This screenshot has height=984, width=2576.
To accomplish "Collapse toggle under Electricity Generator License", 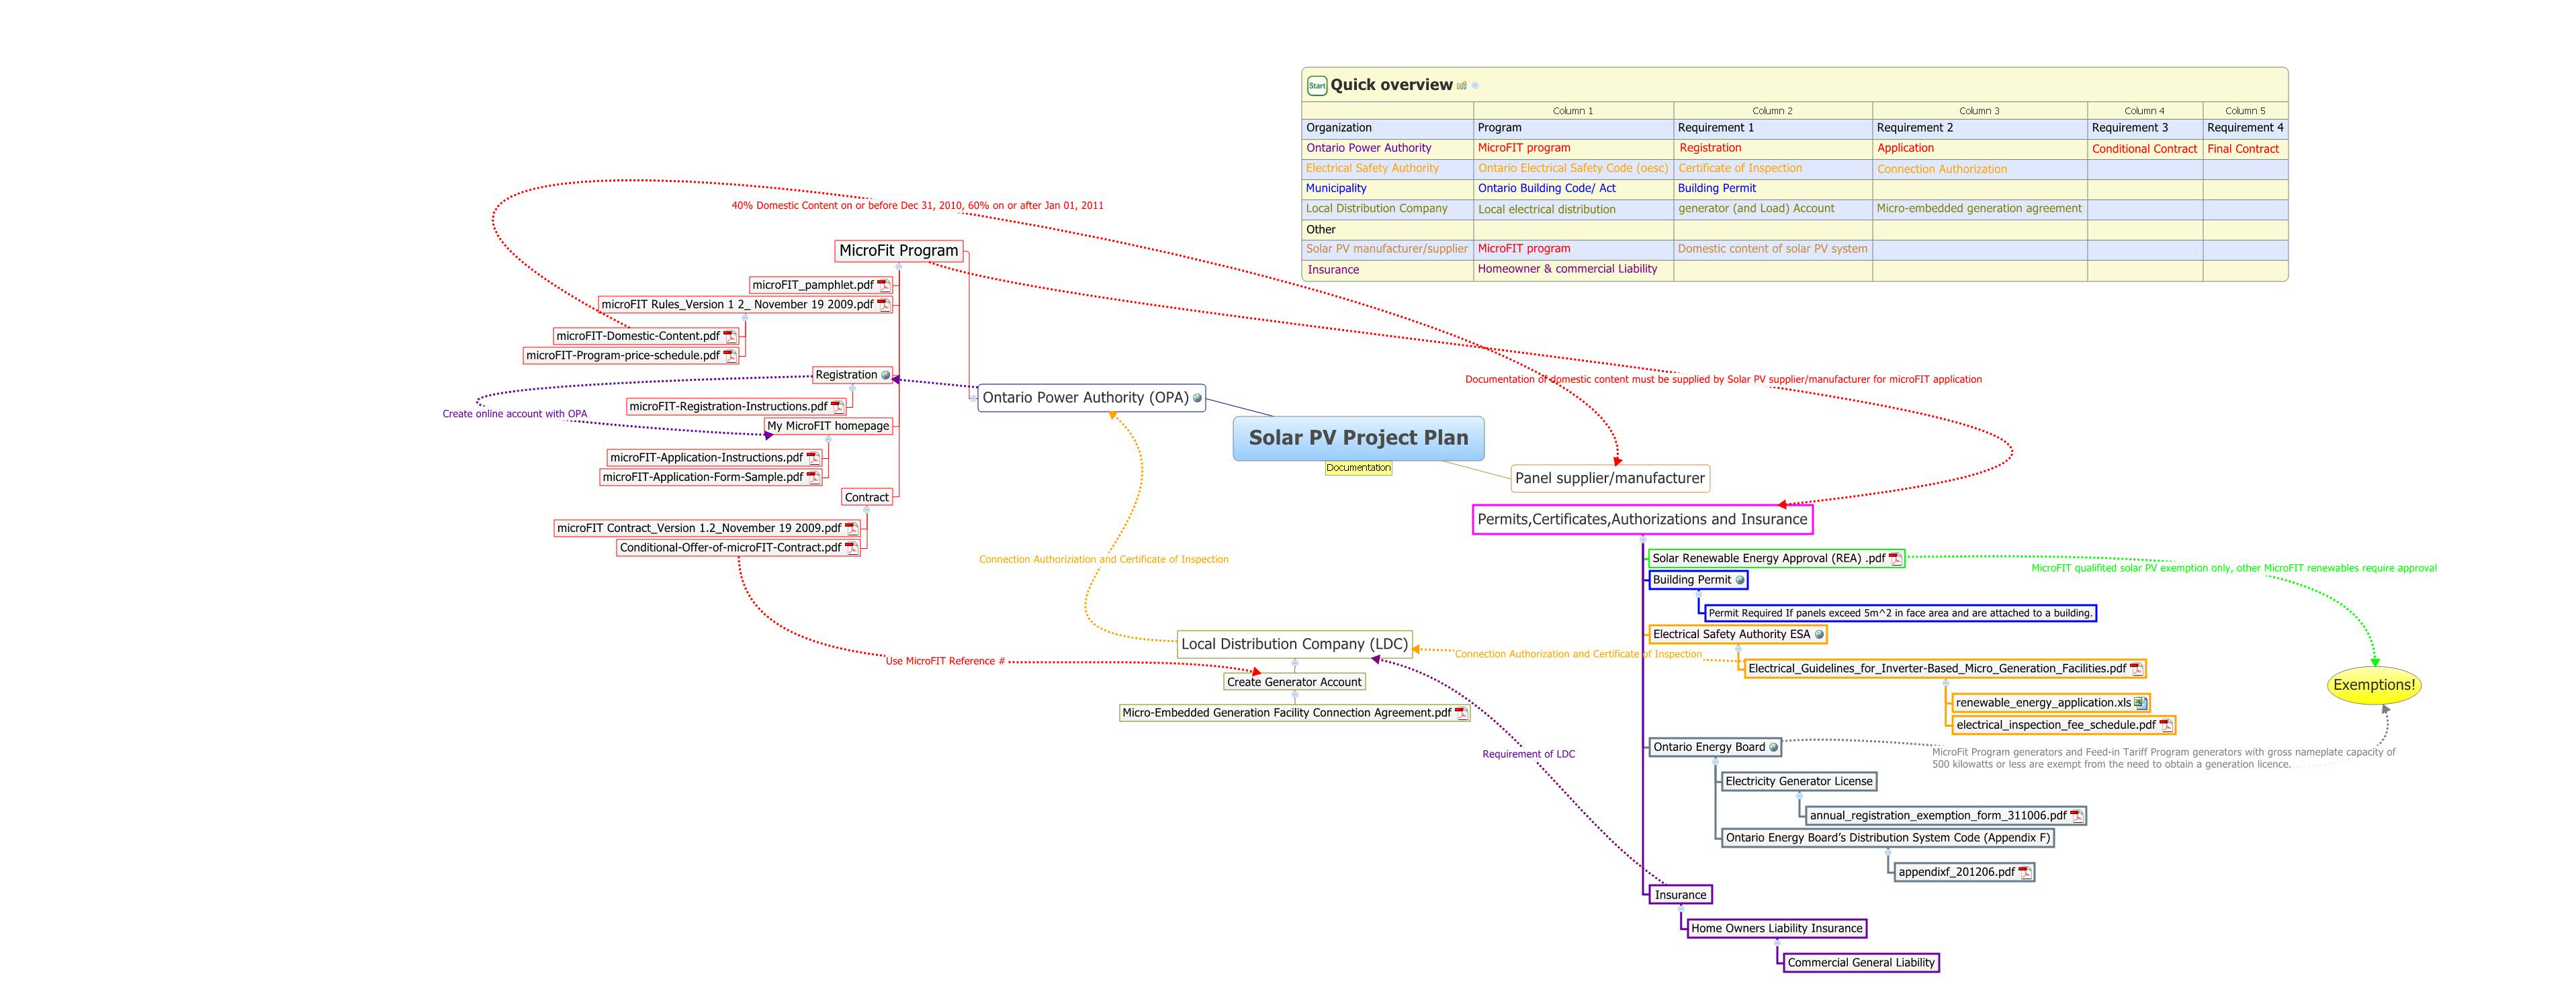I will 1799,795.
